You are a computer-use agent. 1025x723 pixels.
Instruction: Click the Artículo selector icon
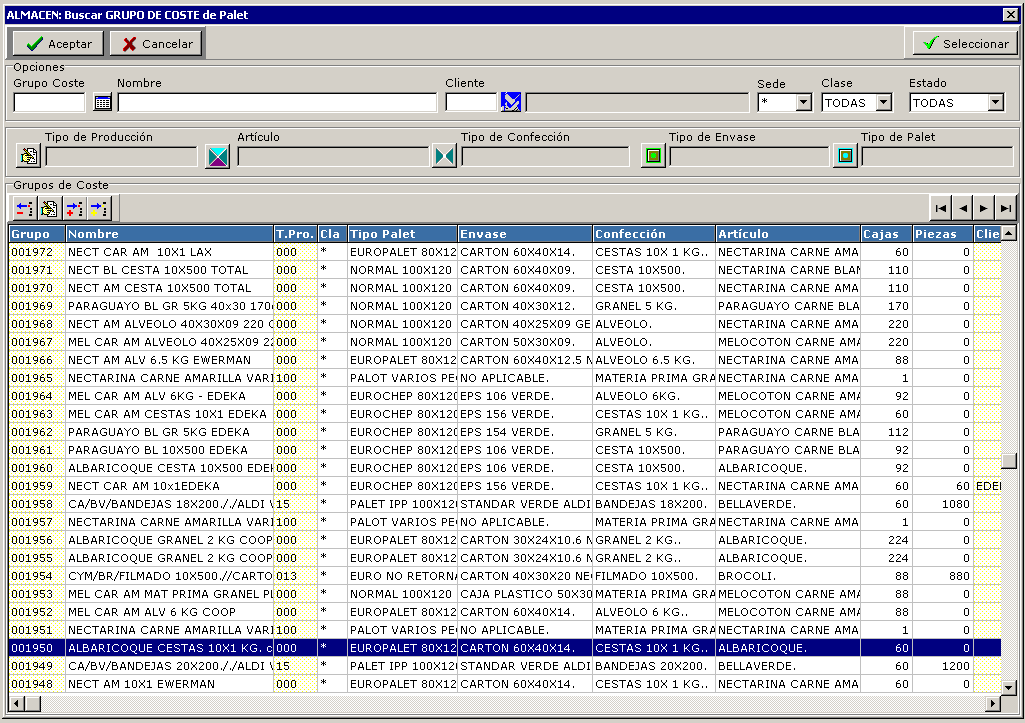(217, 156)
